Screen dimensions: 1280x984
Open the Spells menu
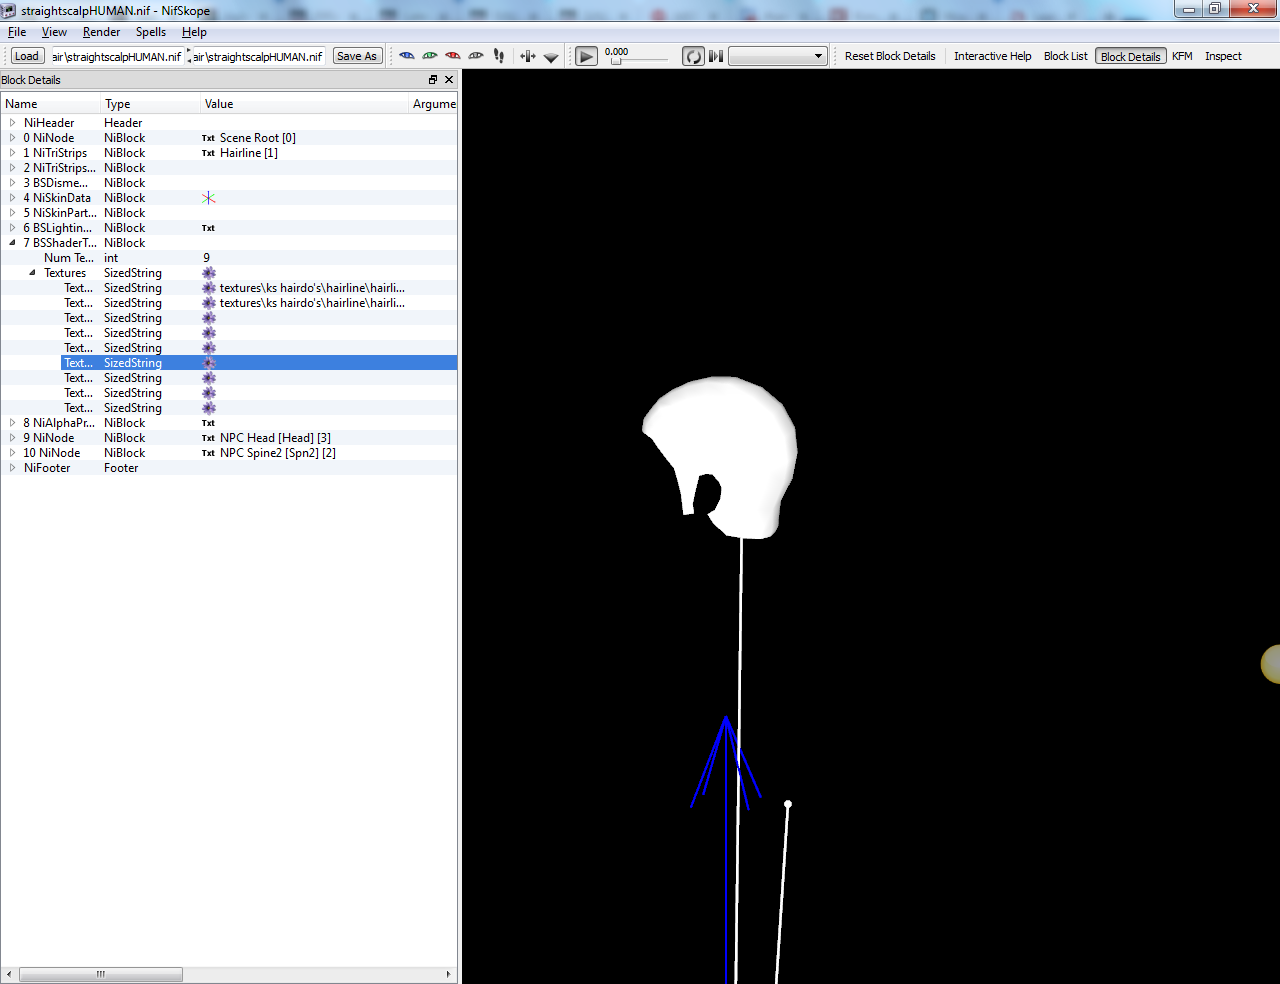[151, 32]
